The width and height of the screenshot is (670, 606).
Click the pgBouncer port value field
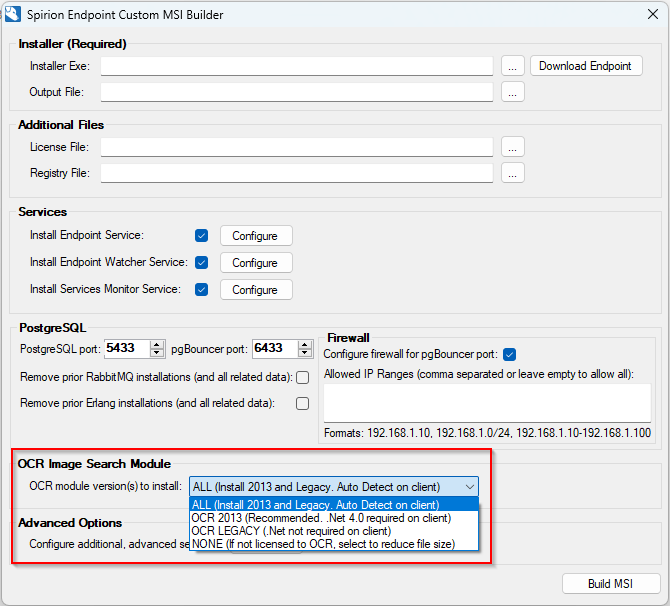(x=275, y=348)
